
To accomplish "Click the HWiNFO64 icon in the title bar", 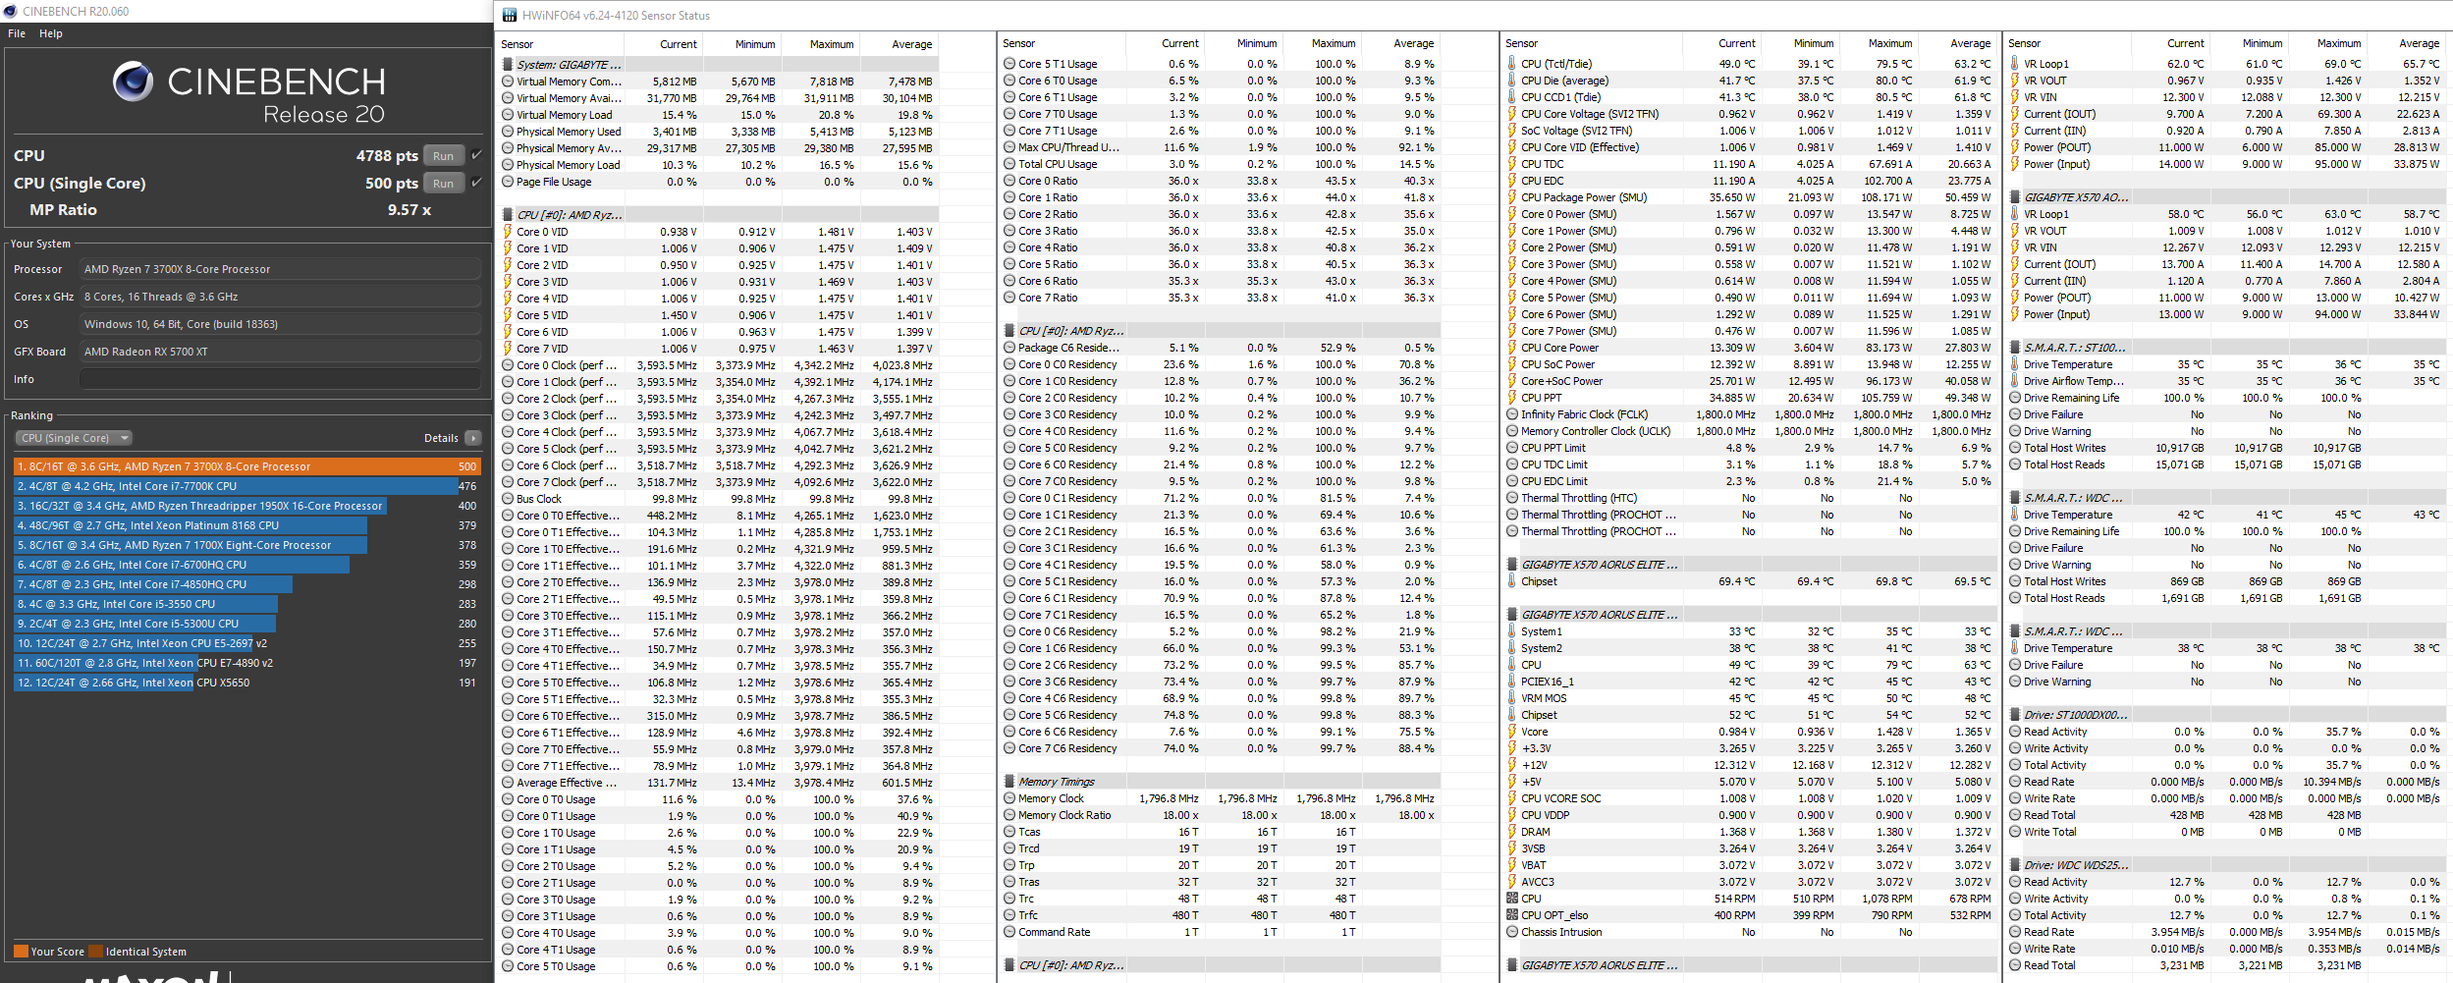I will point(510,15).
